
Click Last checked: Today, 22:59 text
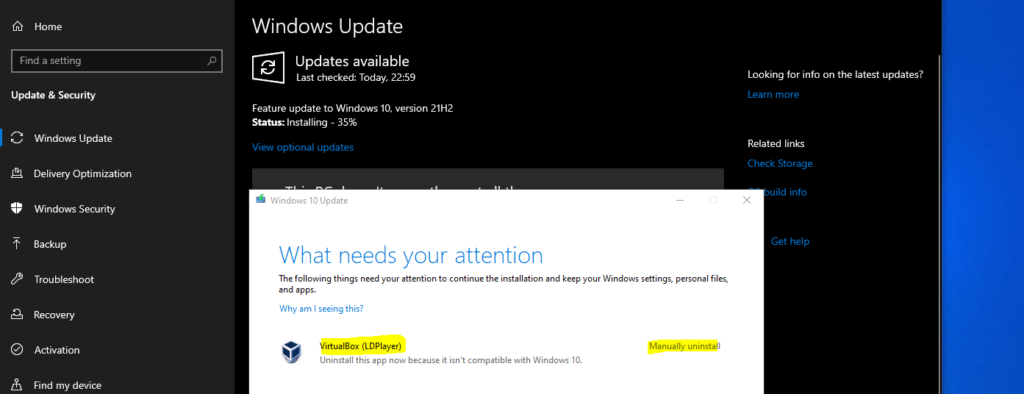coord(356,77)
